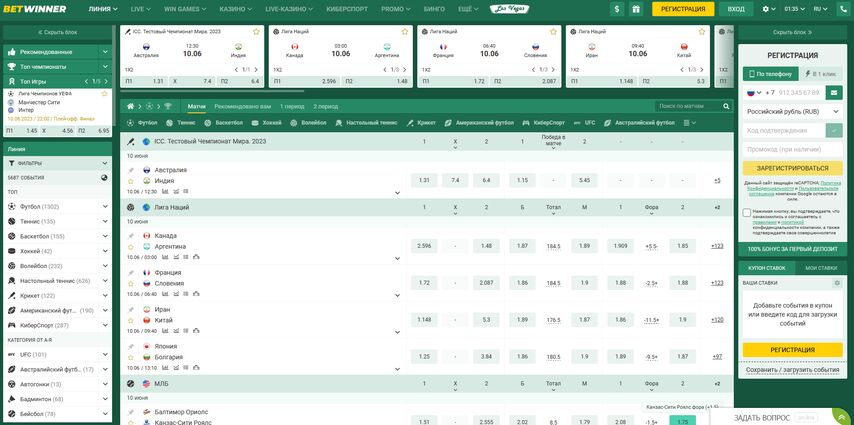The image size is (854, 425).
Task: Open LIVE menu
Action: (x=141, y=9)
